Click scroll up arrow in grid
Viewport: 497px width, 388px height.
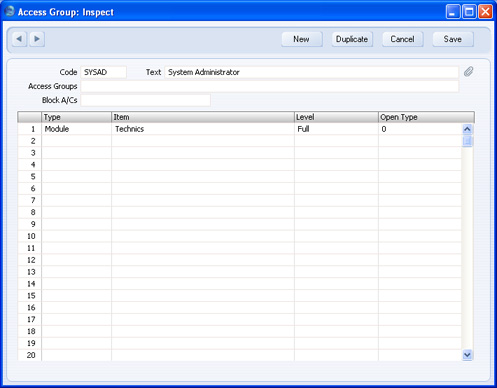[x=467, y=129]
